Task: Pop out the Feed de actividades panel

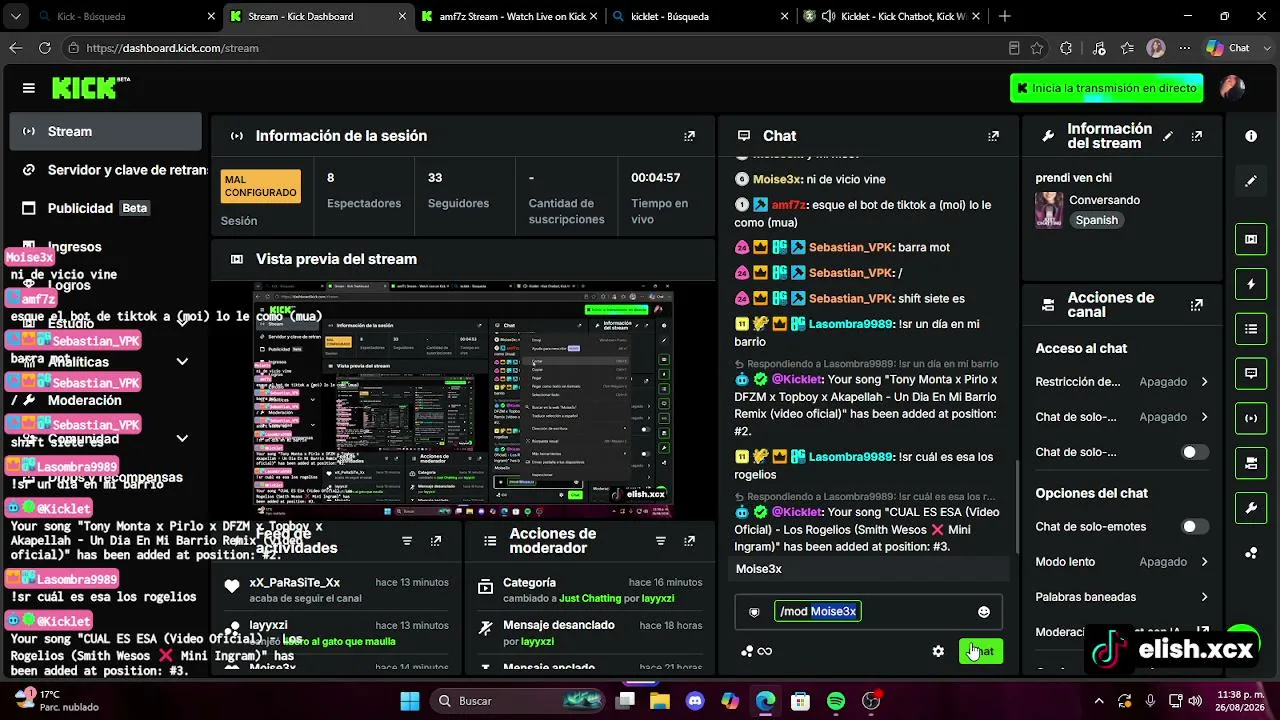Action: point(436,541)
